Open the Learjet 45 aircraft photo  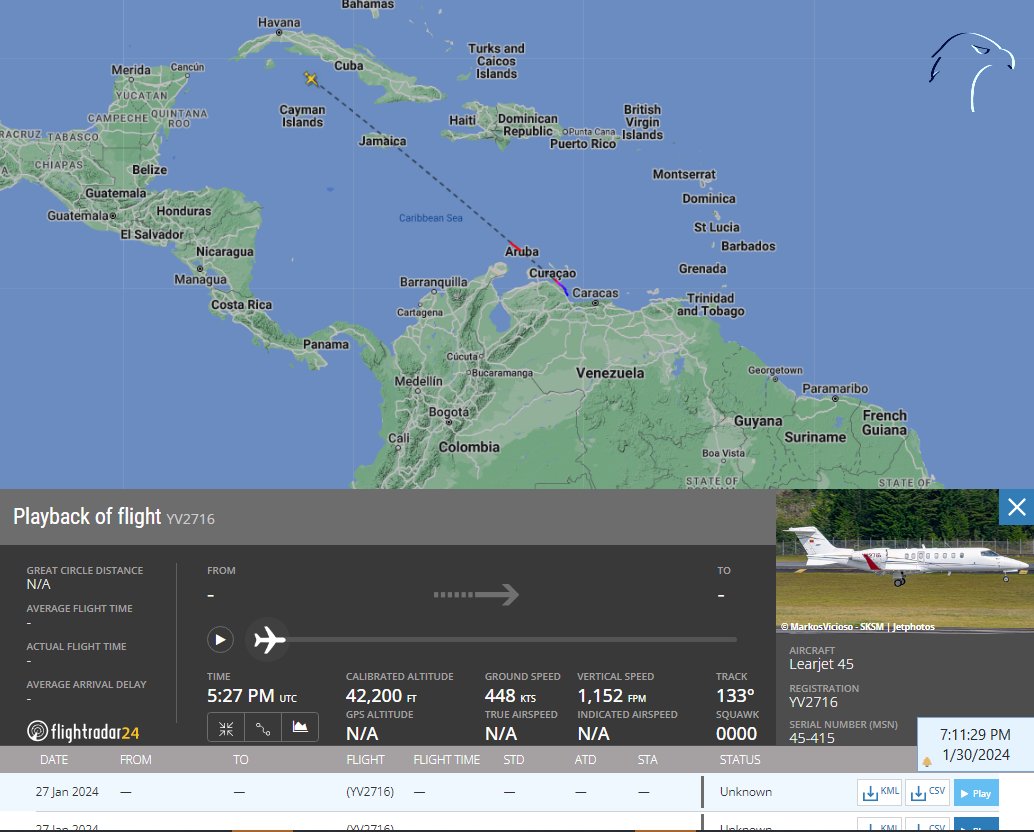[905, 561]
